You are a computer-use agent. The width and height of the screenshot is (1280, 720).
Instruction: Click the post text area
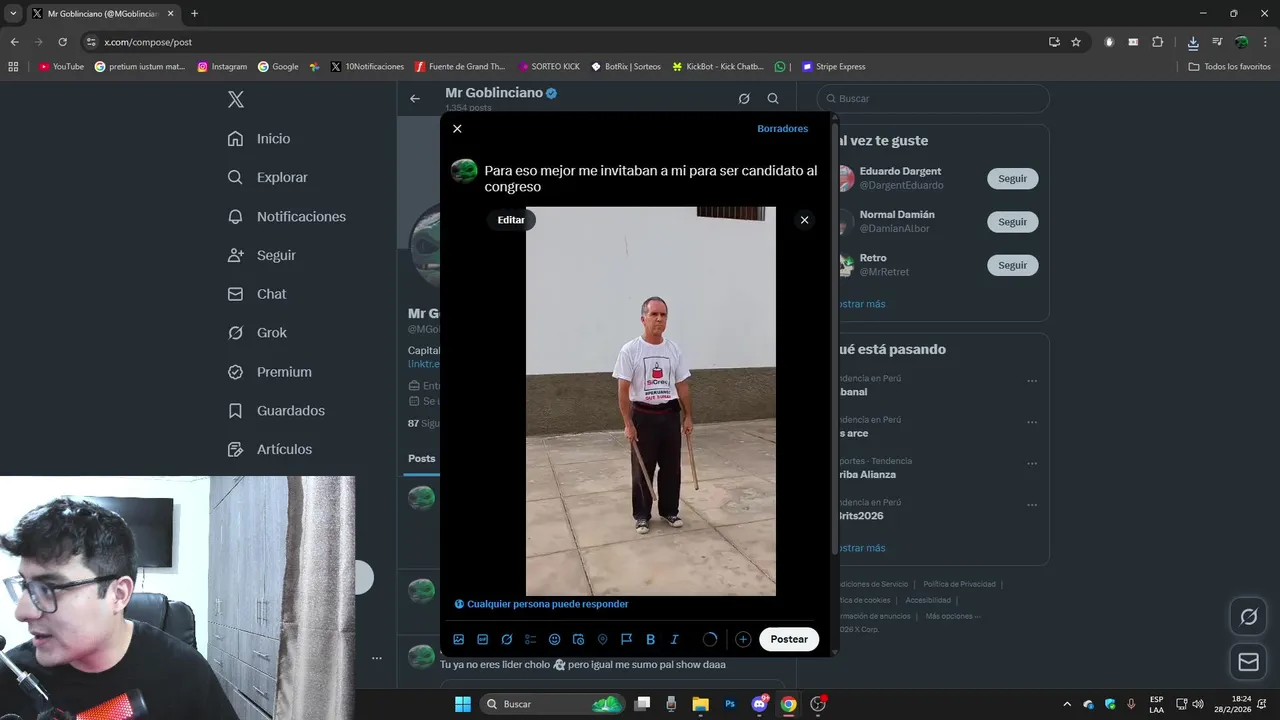(x=651, y=179)
